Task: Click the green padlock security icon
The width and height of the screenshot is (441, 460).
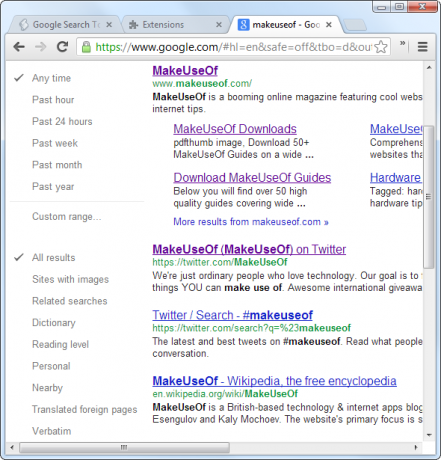Action: (86, 47)
